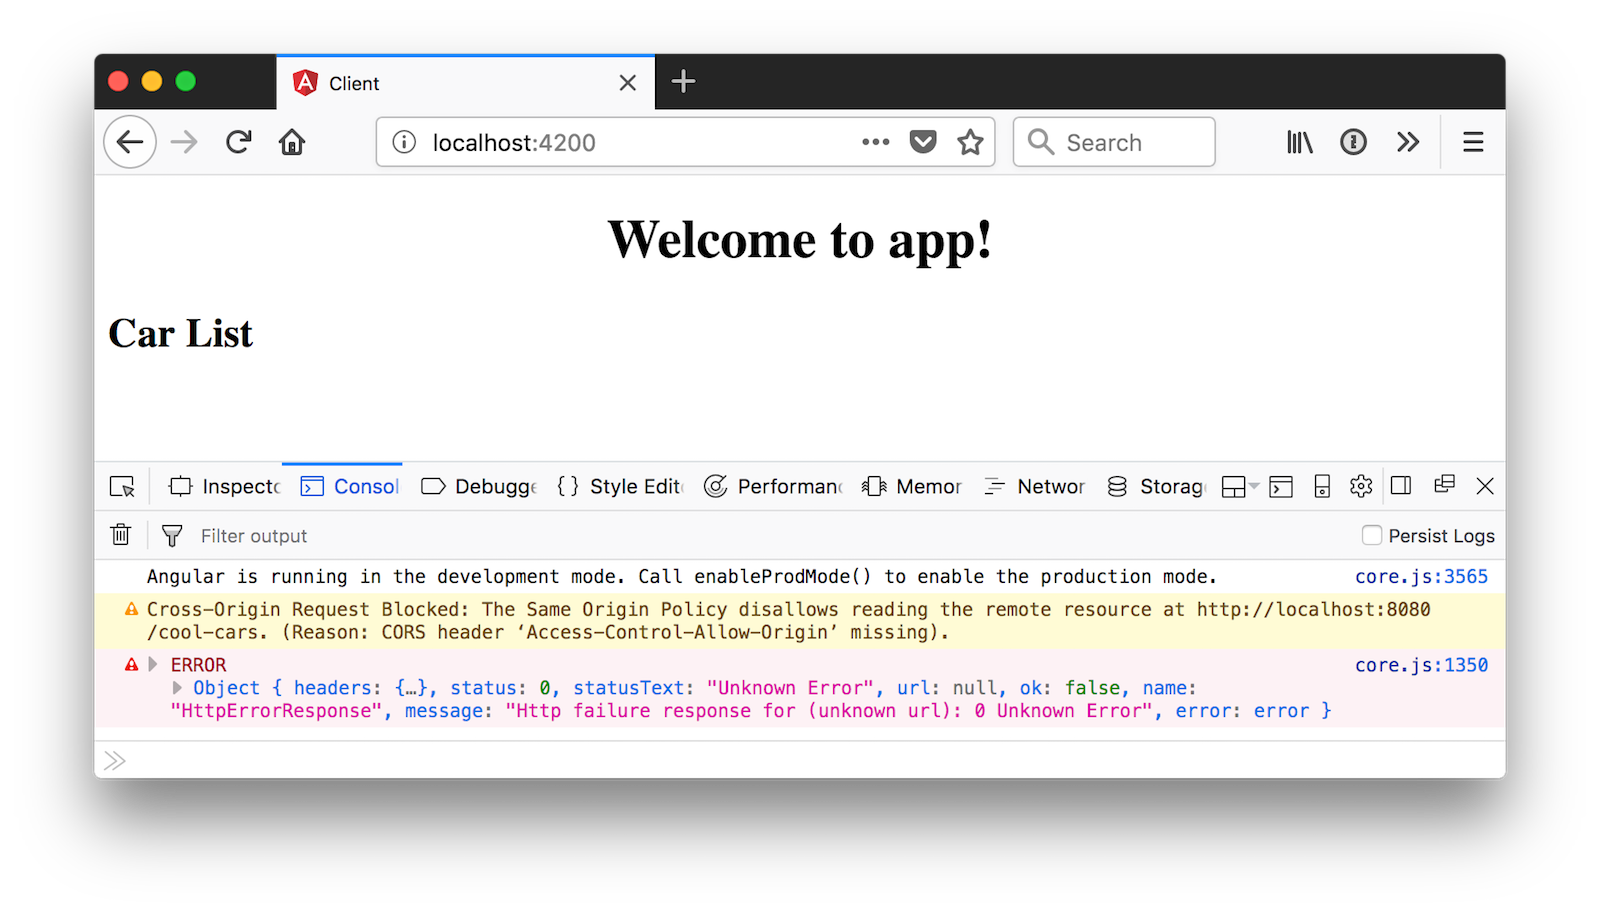Expand the HttpErrorResponse Object details
Screen dimensions: 1600x913
177,688
